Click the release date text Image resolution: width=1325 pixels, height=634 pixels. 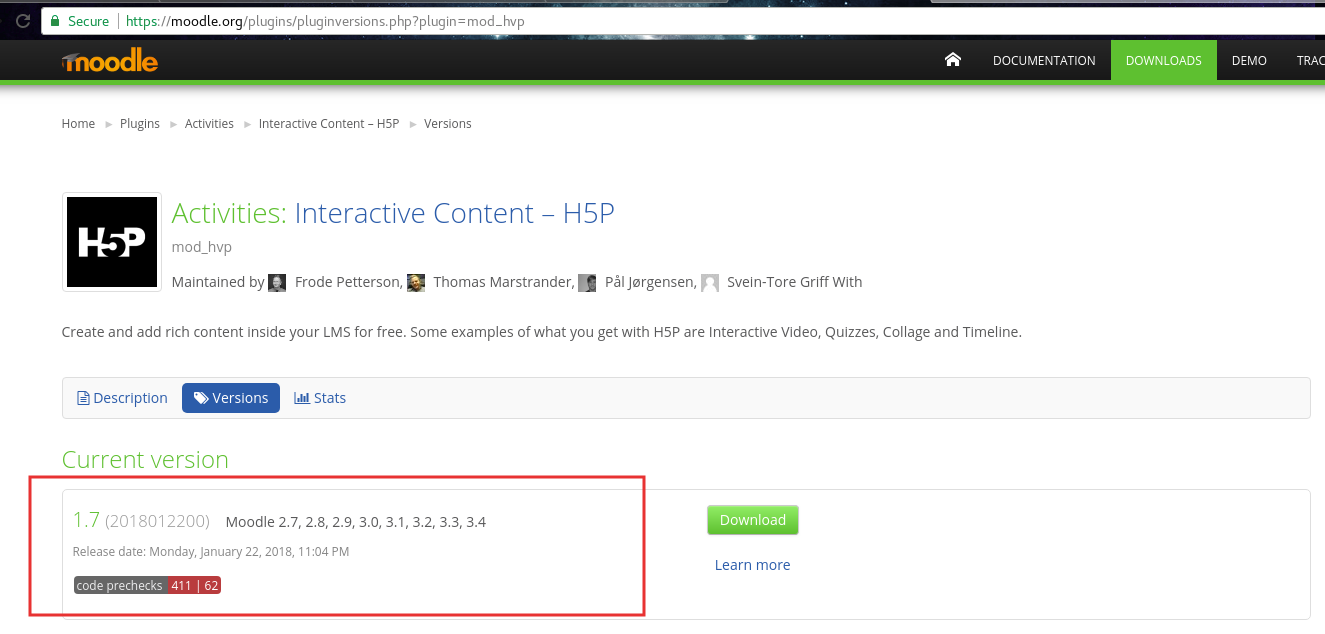point(211,552)
